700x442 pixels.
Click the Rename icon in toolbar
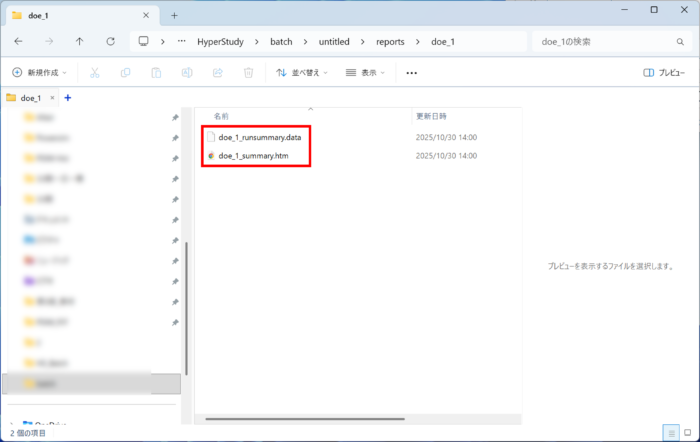187,73
